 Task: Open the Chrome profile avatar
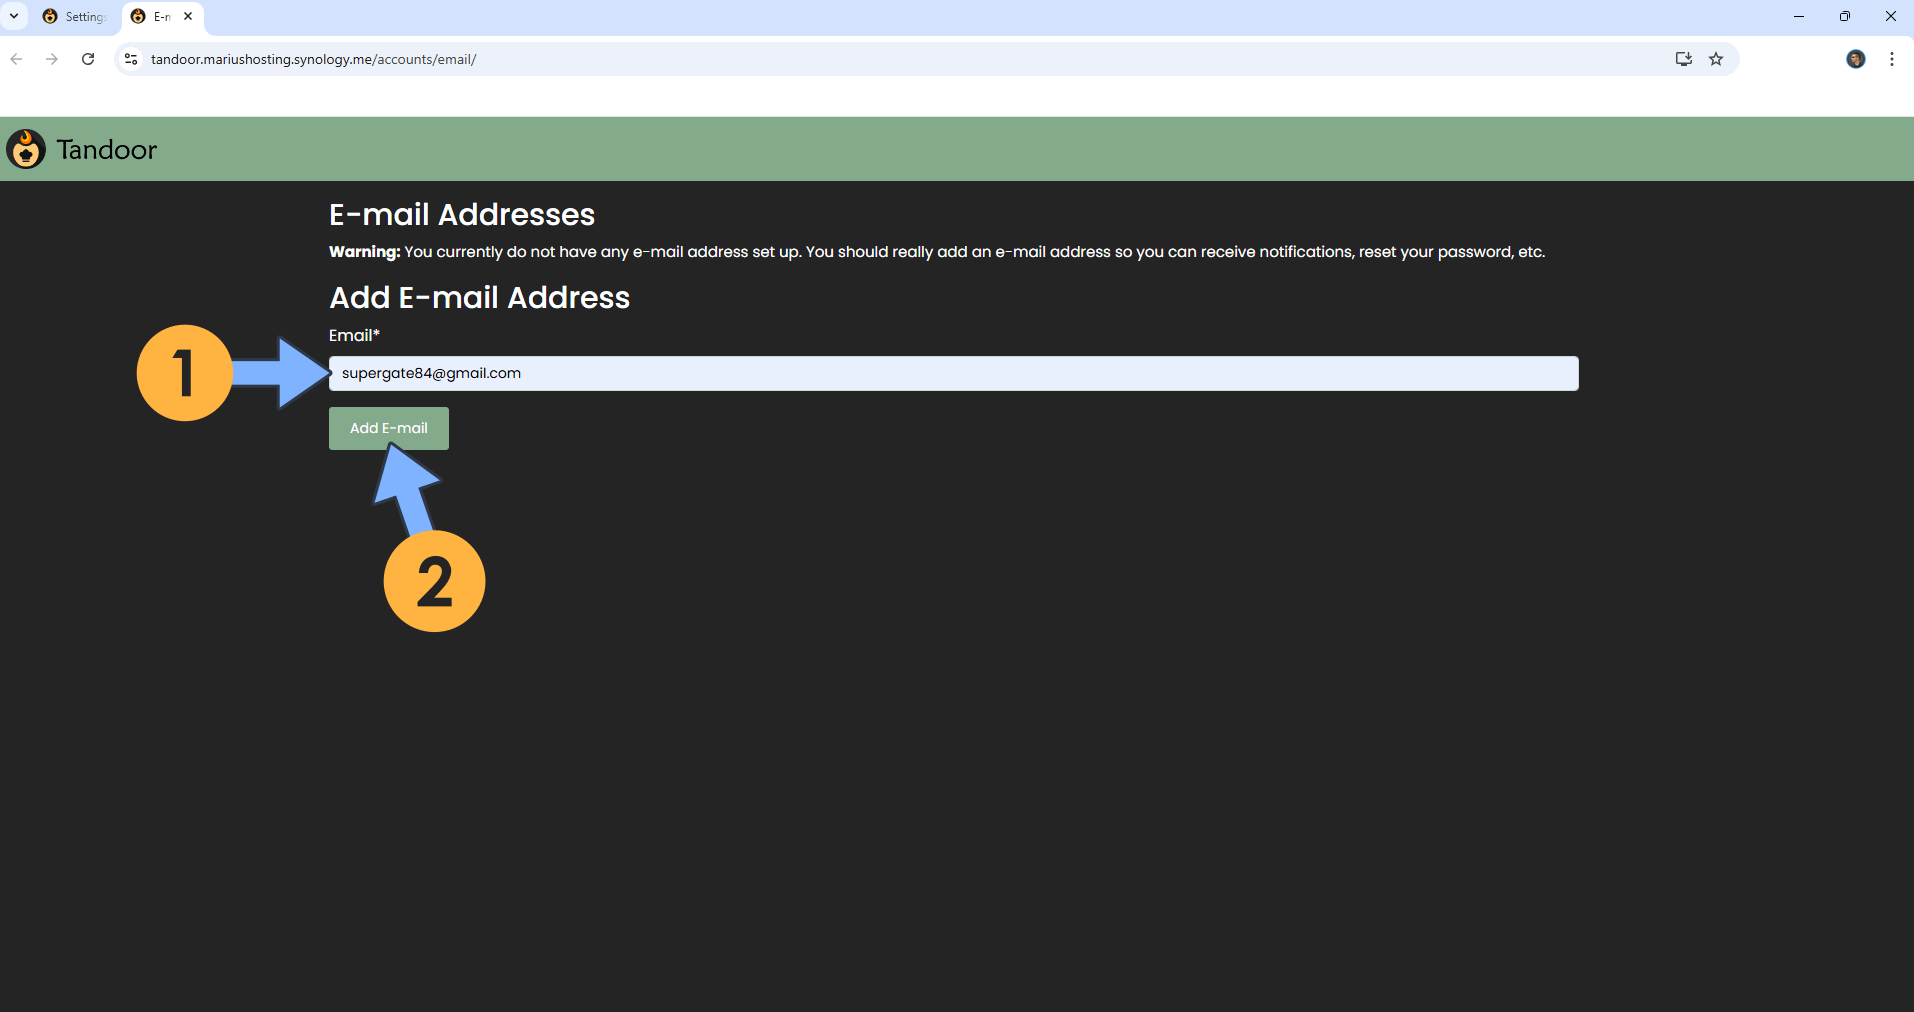[x=1855, y=59]
